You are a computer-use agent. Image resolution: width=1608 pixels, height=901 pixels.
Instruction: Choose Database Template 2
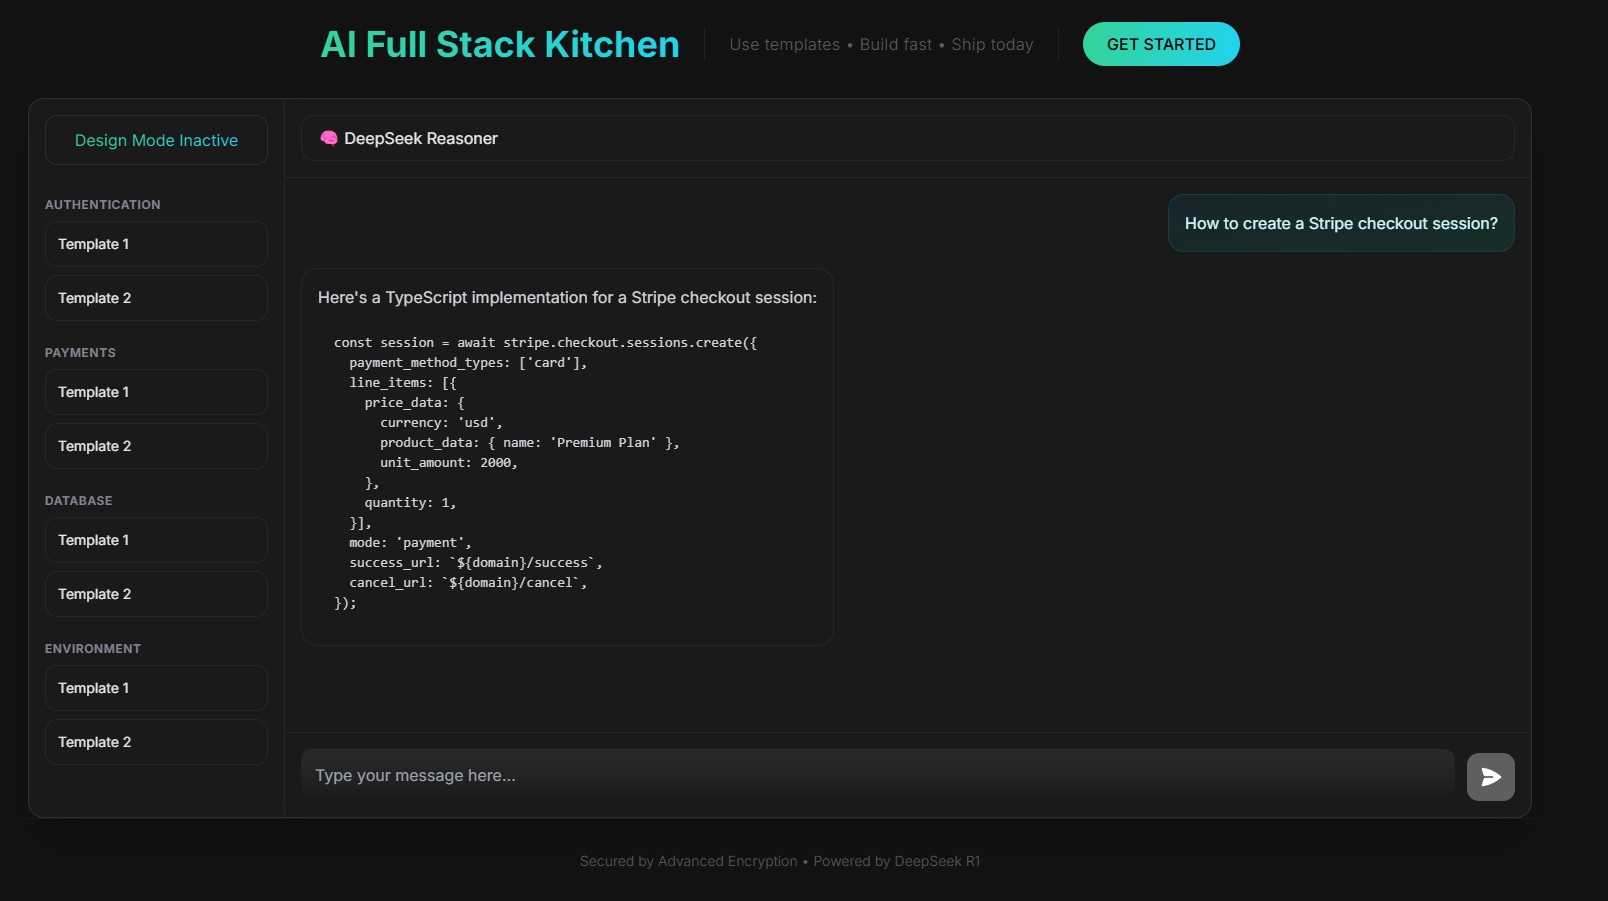pyautogui.click(x=156, y=594)
